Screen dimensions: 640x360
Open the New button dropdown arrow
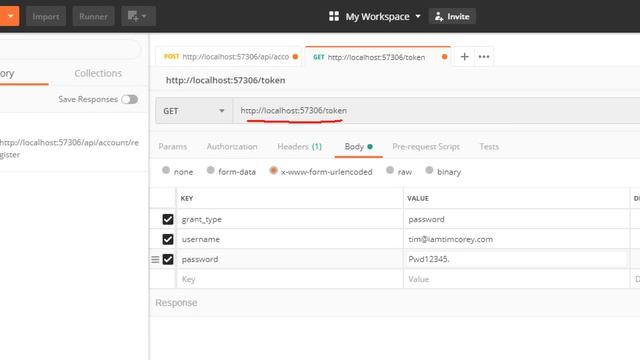coord(10,16)
